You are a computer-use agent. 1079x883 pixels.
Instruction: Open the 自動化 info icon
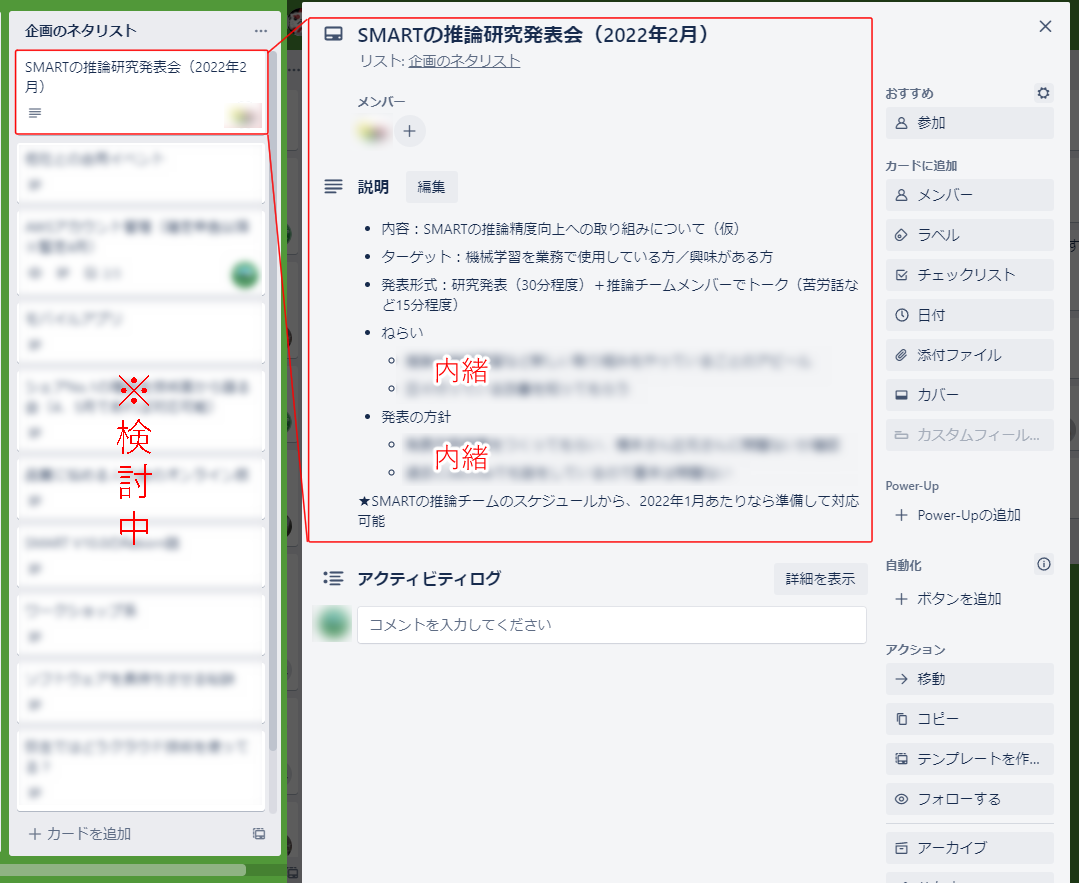(1043, 564)
